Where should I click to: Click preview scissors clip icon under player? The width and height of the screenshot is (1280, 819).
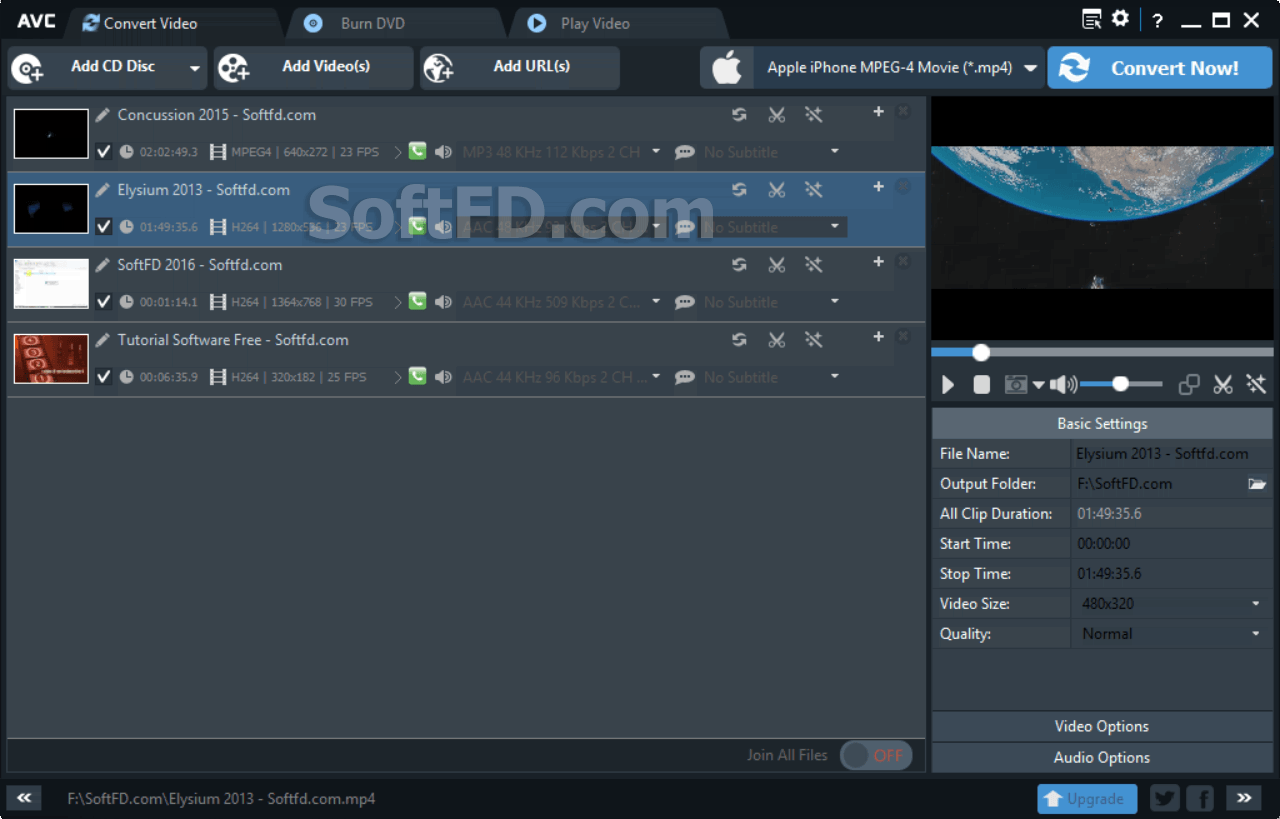[x=1222, y=384]
